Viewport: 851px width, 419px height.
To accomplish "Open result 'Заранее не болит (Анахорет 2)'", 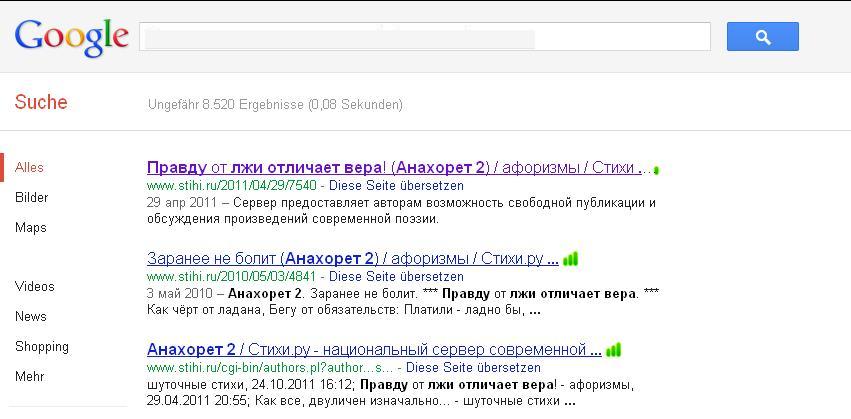I will (353, 258).
